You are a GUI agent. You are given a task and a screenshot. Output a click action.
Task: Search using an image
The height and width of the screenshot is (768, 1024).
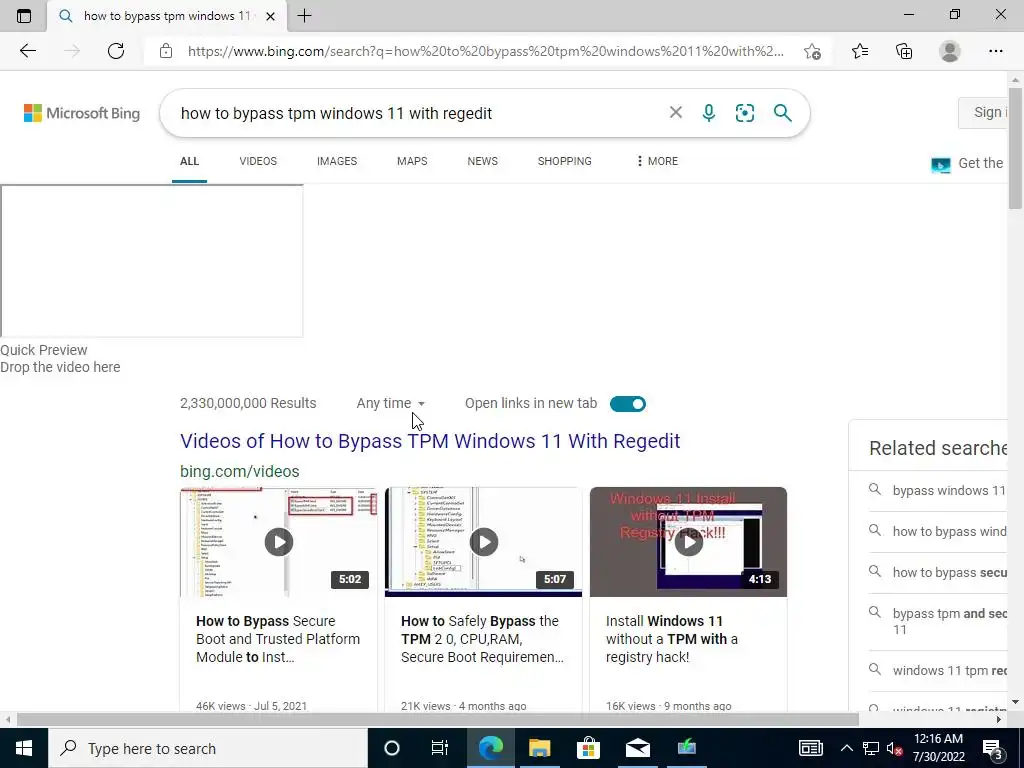coord(744,113)
